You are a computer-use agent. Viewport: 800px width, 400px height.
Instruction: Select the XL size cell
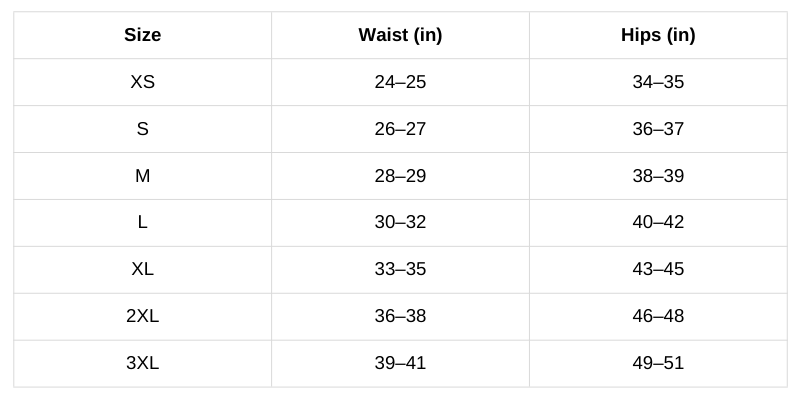142,269
